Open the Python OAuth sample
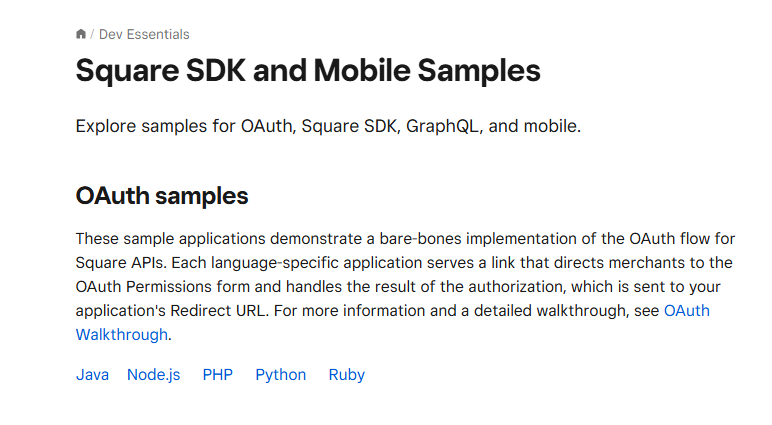This screenshot has width=772, height=425. click(281, 375)
